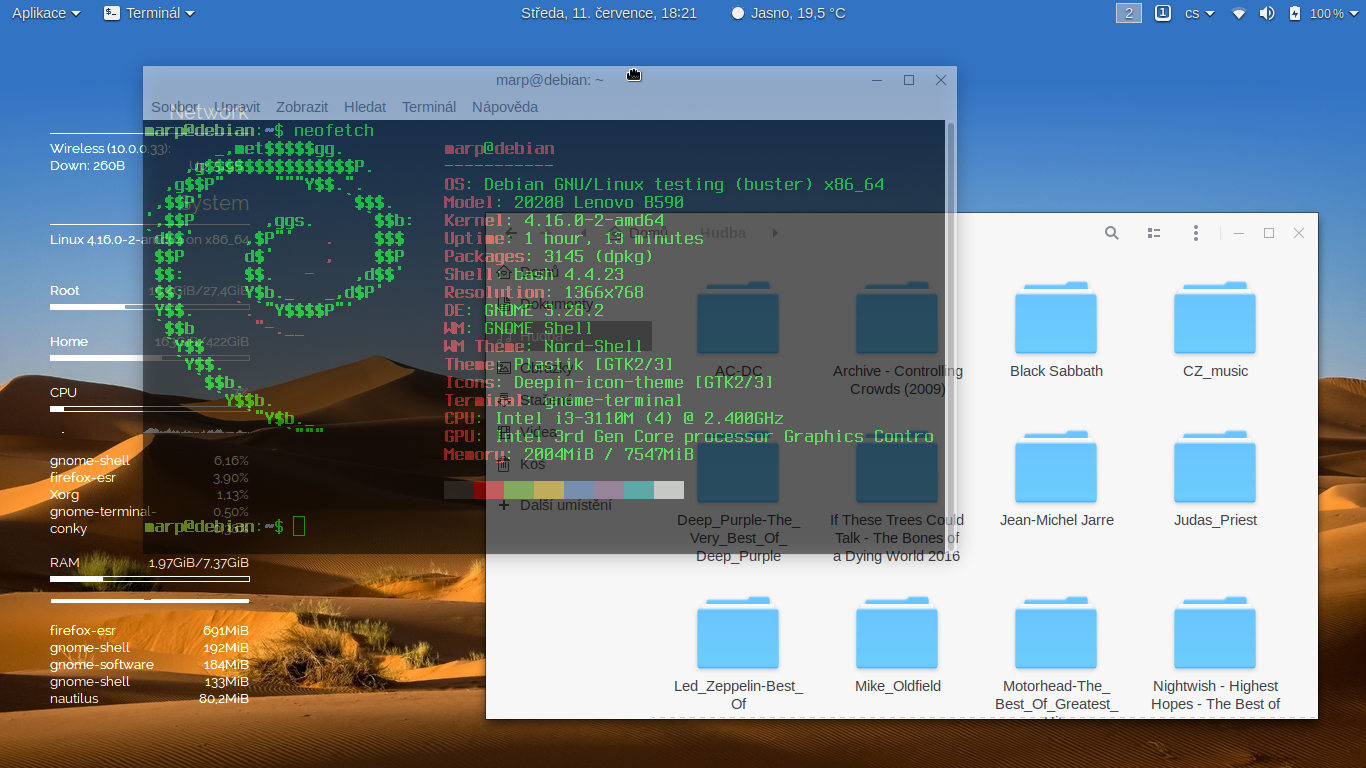Click the weather status icon beside Jasno

click(x=738, y=13)
